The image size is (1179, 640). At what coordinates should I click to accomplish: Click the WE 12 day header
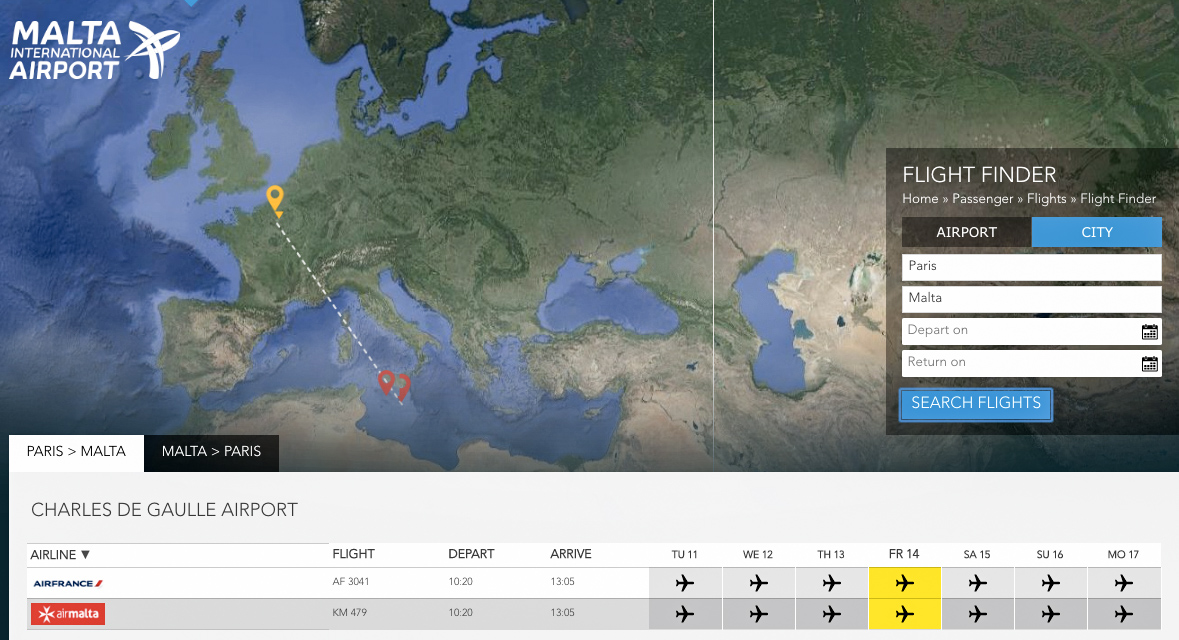click(x=758, y=555)
